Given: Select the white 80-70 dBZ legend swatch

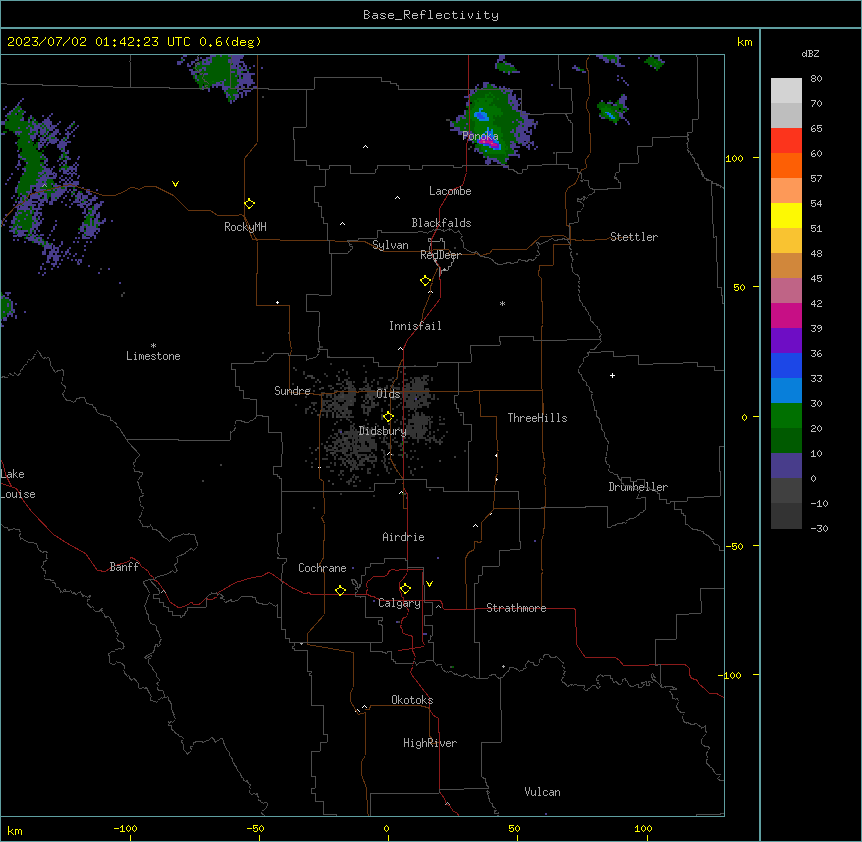Looking at the screenshot, I should [x=786, y=91].
